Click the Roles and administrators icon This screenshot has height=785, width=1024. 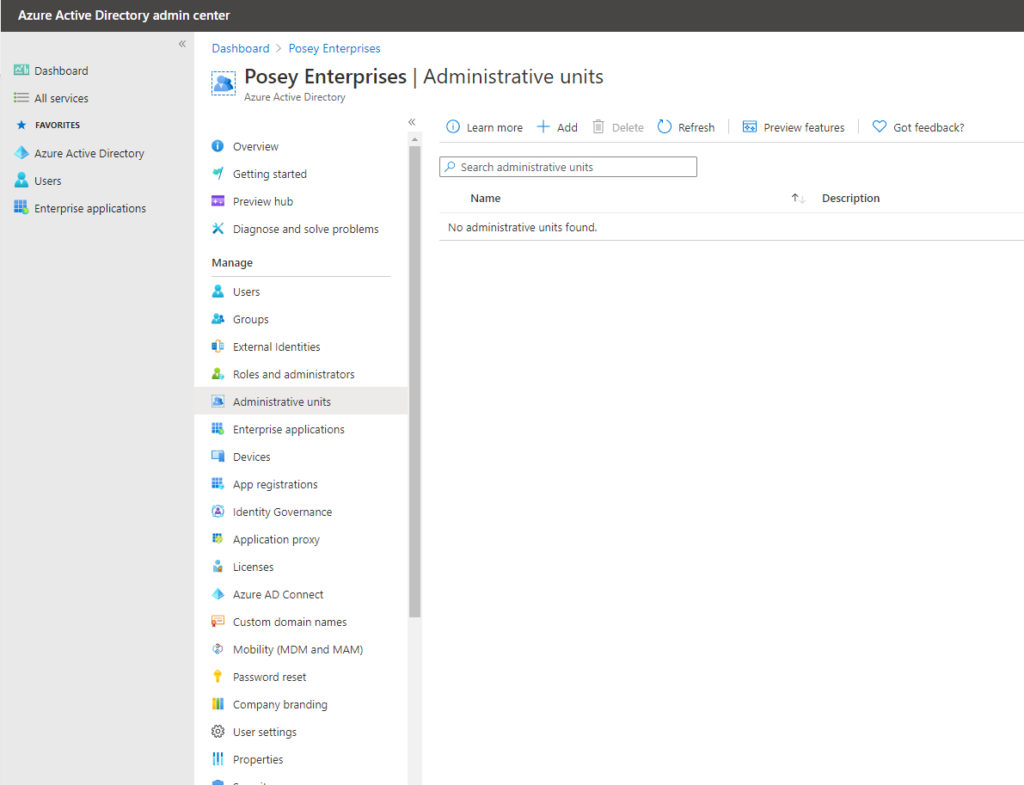(x=217, y=374)
